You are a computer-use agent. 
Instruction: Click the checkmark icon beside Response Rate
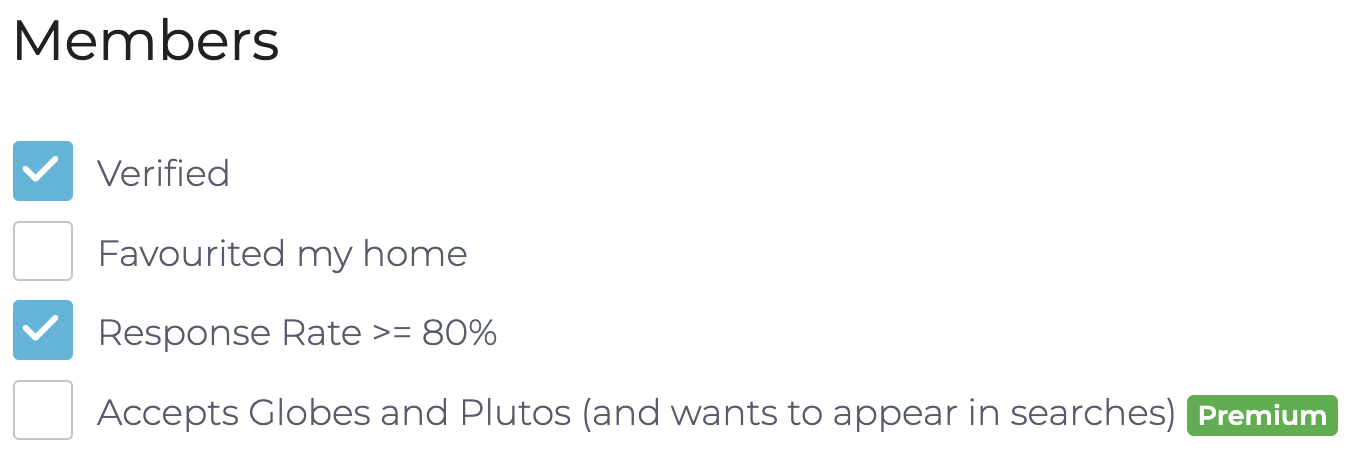pyautogui.click(x=42, y=330)
